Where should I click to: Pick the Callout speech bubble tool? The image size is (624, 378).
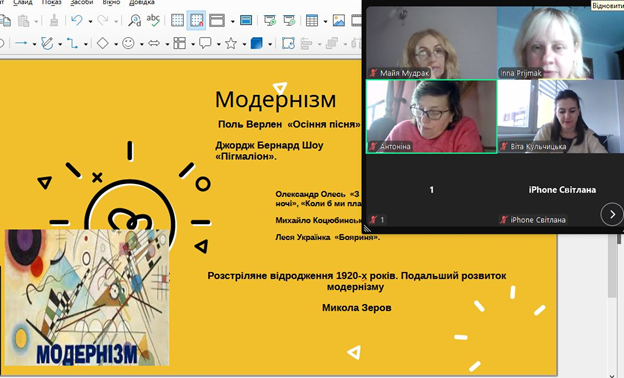[205, 43]
